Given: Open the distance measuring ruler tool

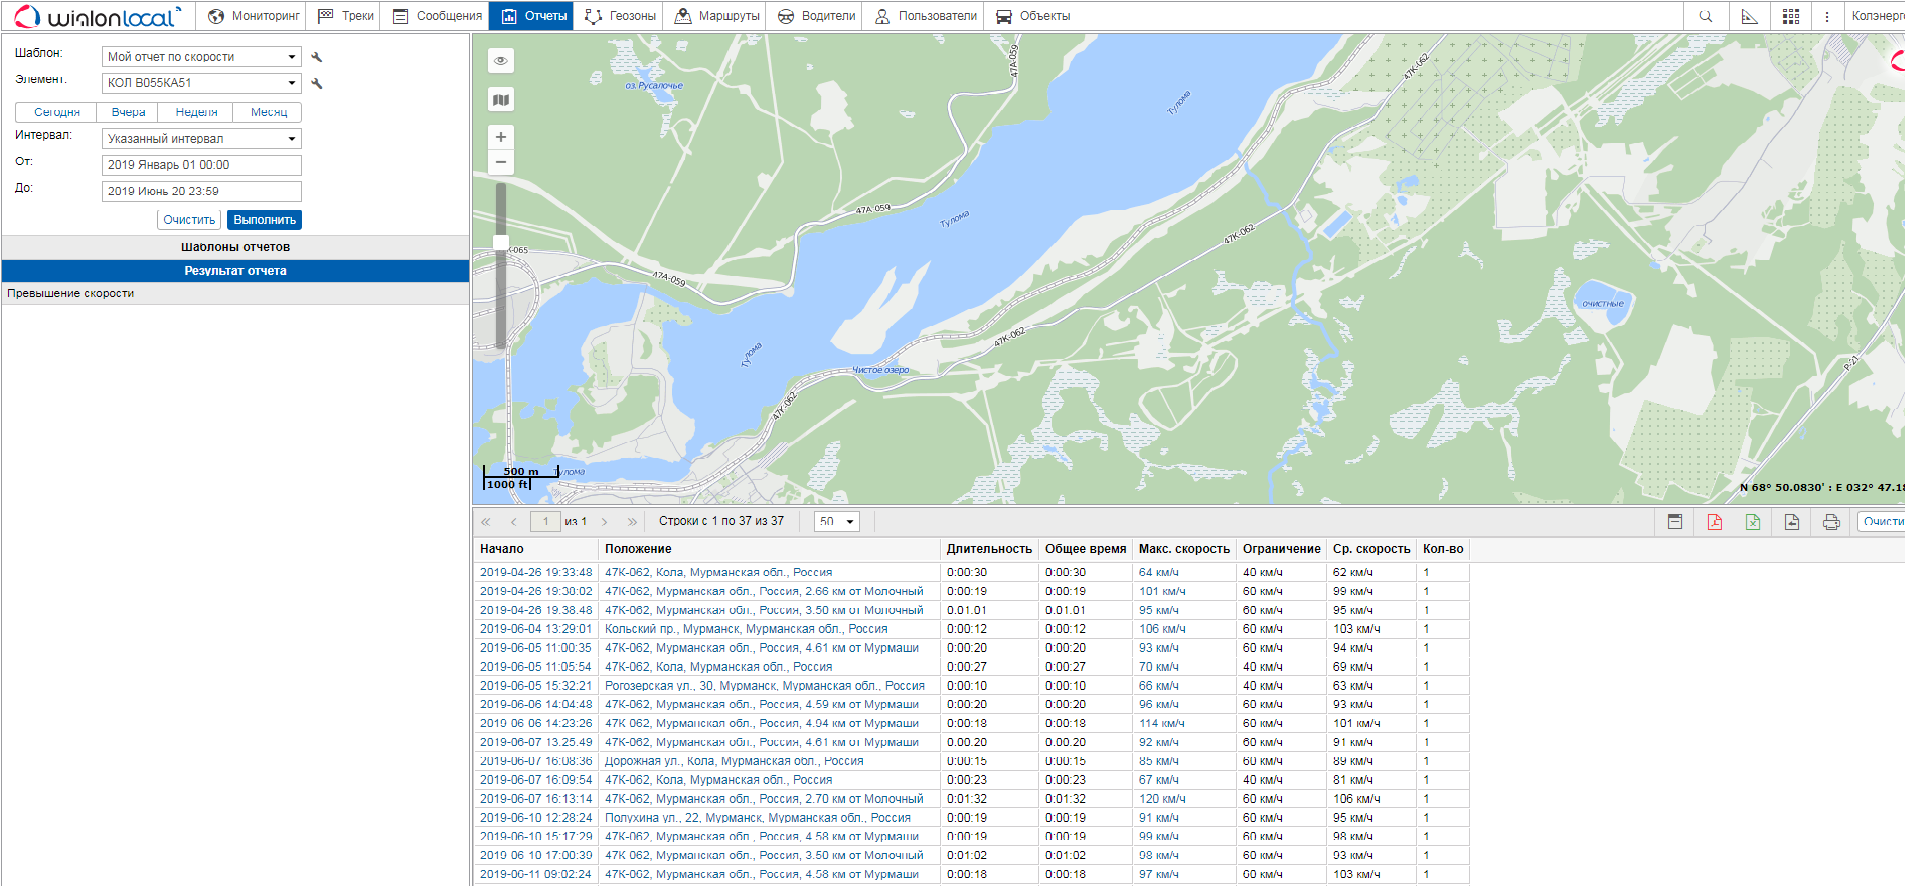Looking at the screenshot, I should coord(1749,16).
